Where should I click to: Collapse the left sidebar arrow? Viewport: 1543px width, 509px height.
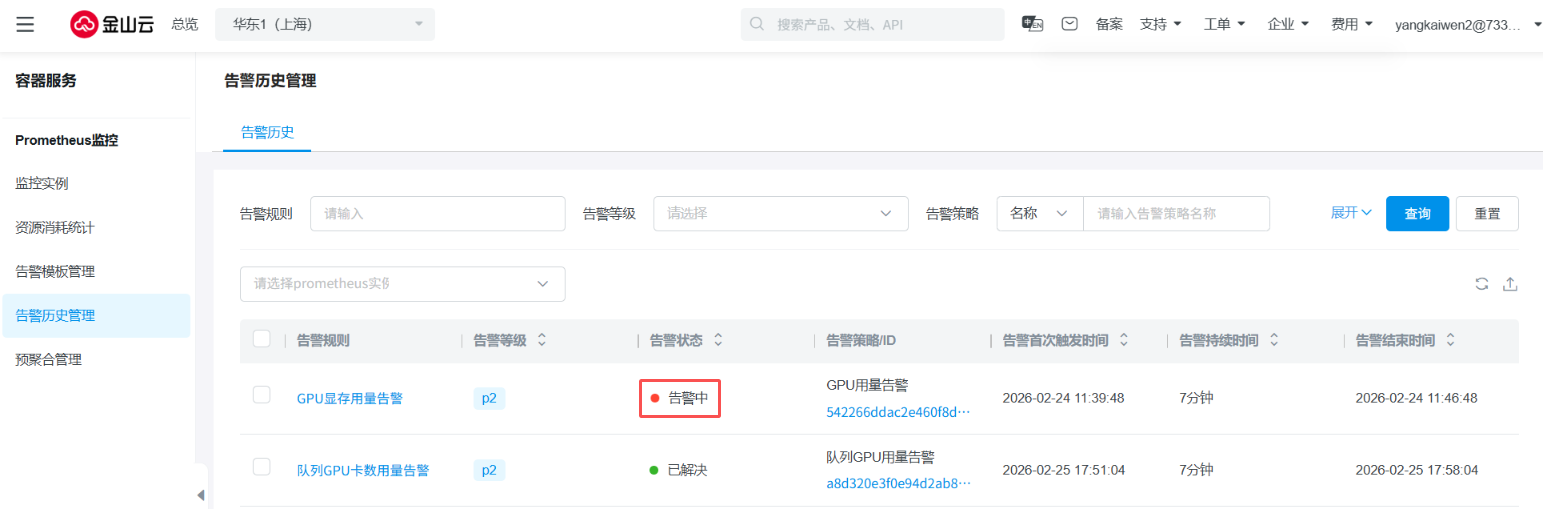point(201,495)
